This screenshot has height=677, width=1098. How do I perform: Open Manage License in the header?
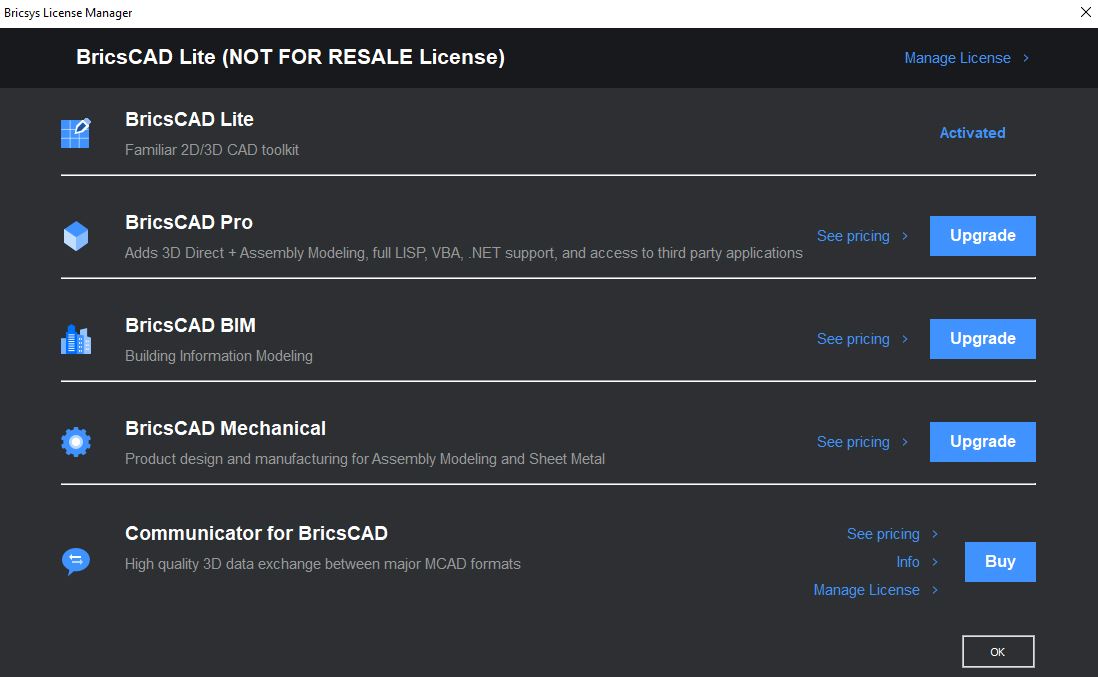point(957,58)
